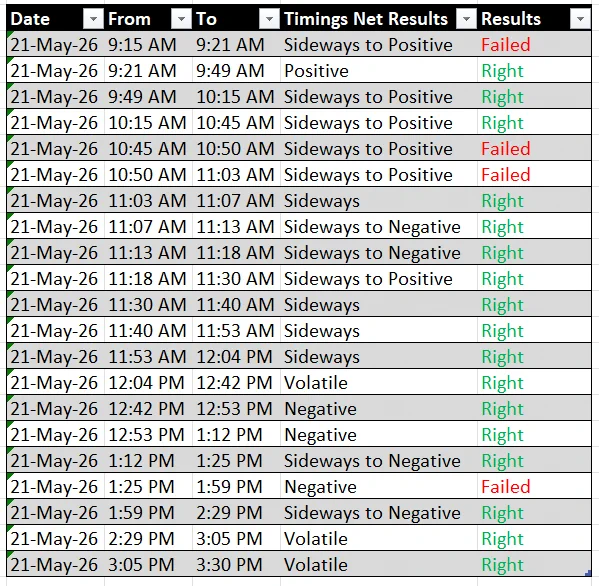Open the Results column filter dropdown
Viewport: 599px width, 586px height.
[x=580, y=19]
